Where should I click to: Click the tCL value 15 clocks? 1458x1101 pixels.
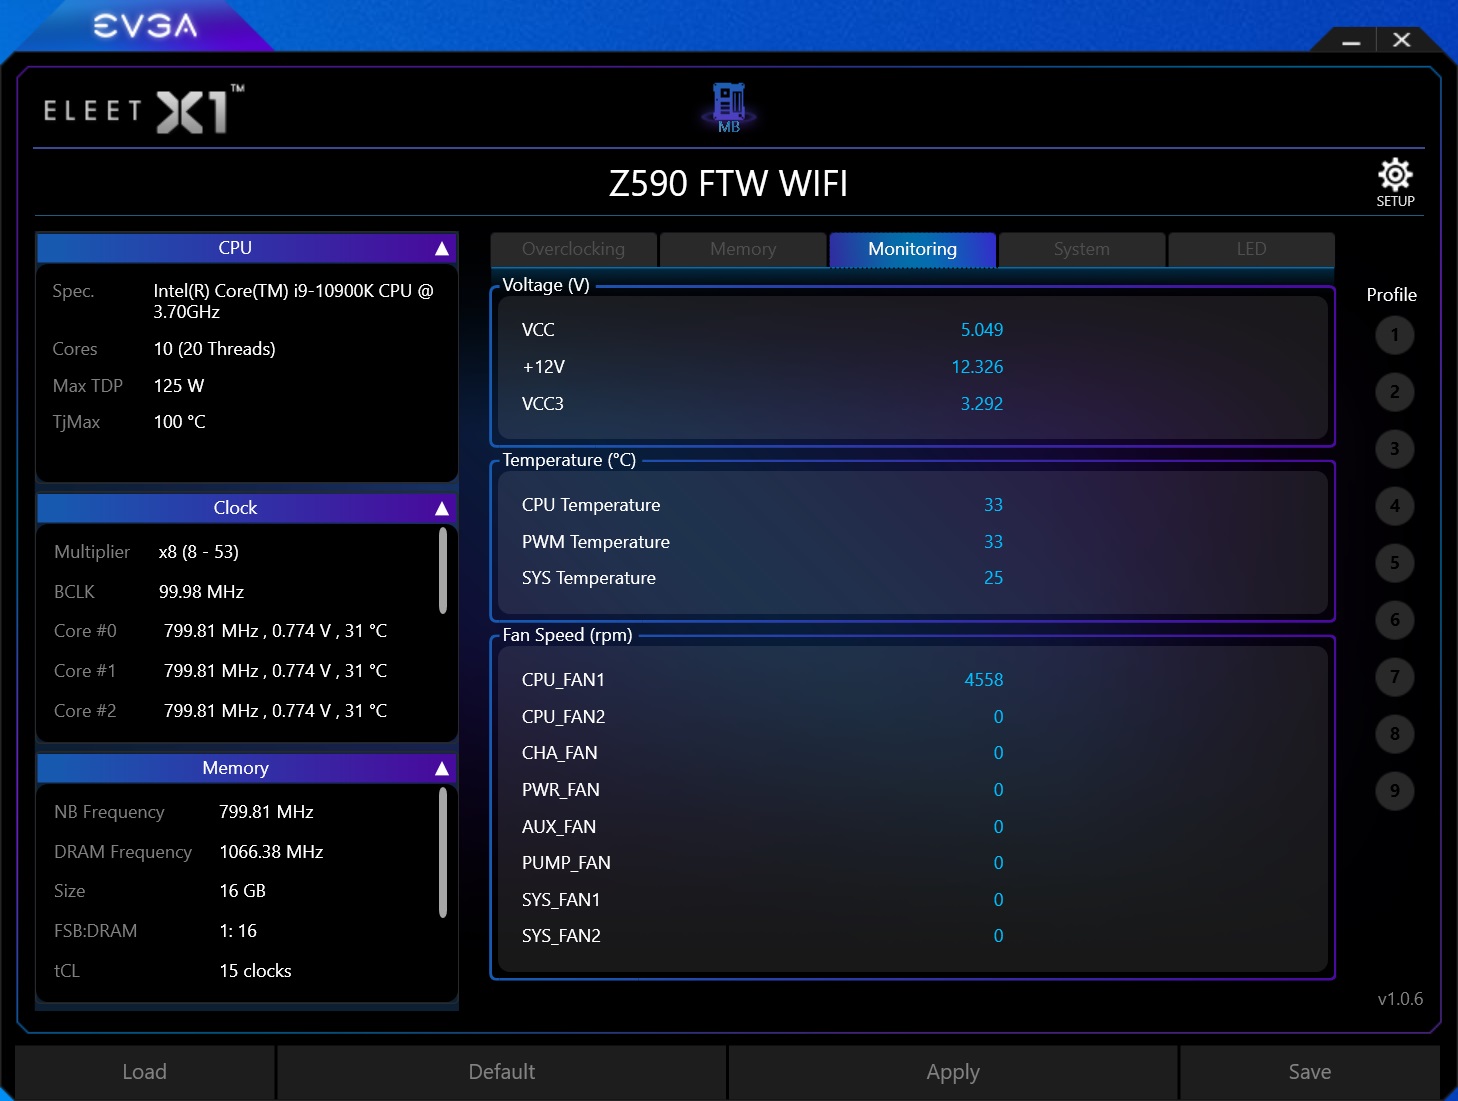click(x=255, y=971)
